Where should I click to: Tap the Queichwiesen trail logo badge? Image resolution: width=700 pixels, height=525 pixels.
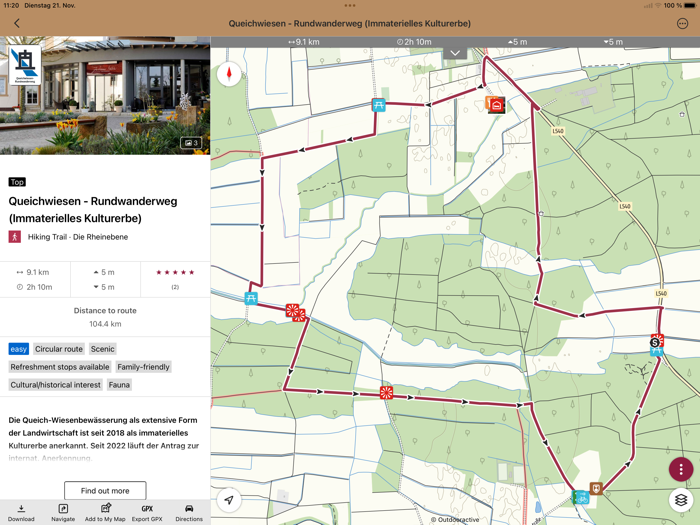coord(25,65)
